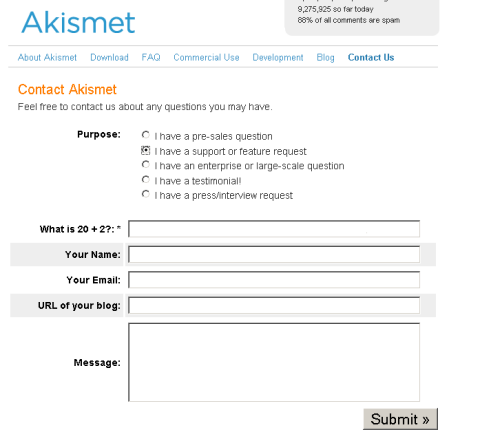Pick the testimonial radio button

pyautogui.click(x=146, y=180)
